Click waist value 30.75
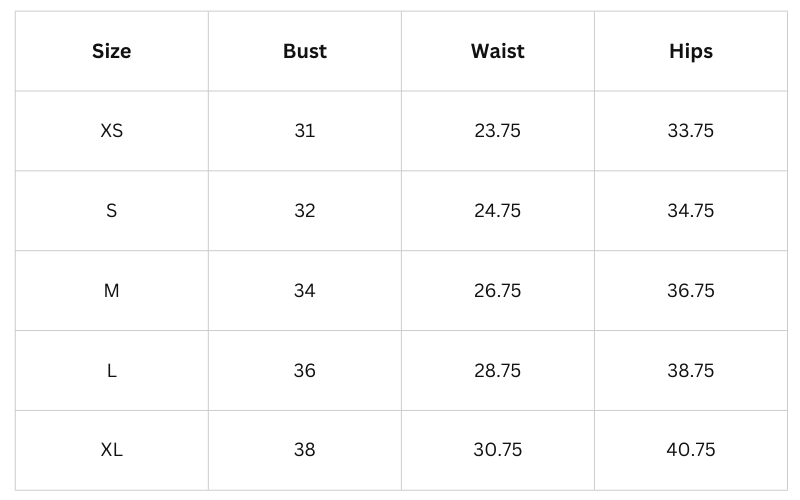Screen dimensions: 800x500 pyautogui.click(x=497, y=450)
